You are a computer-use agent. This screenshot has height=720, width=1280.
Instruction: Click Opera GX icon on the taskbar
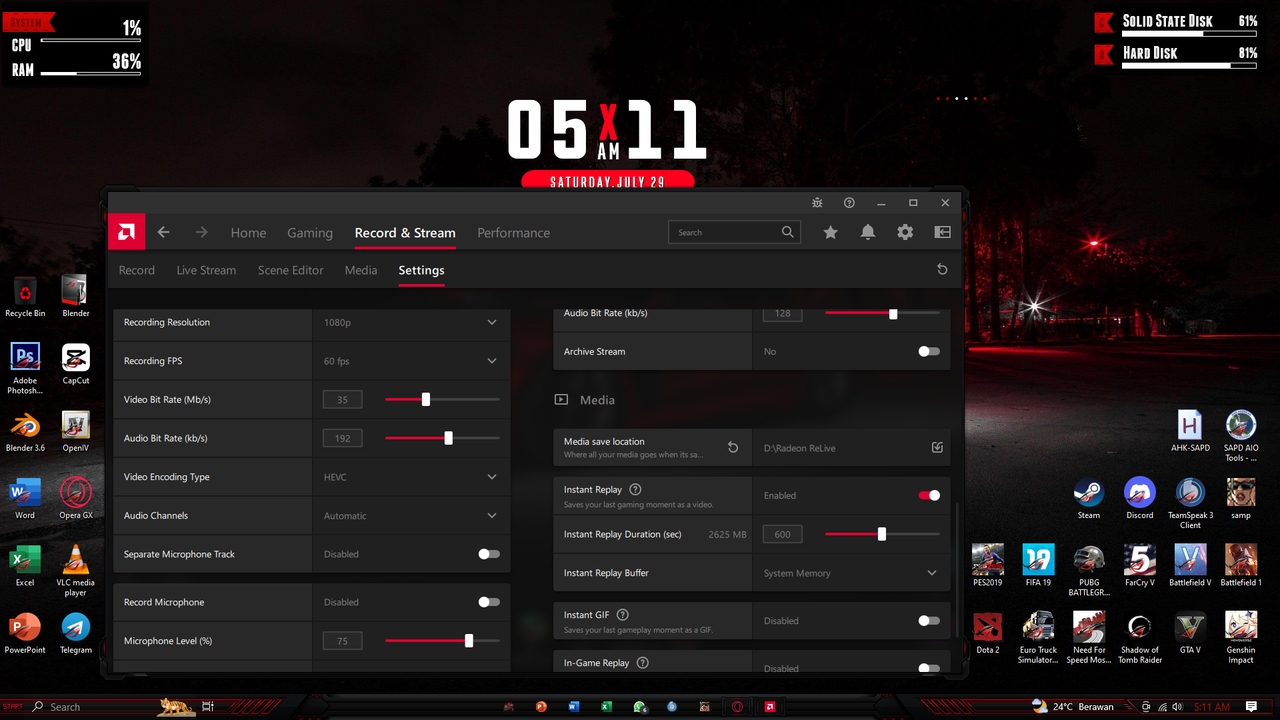(737, 706)
